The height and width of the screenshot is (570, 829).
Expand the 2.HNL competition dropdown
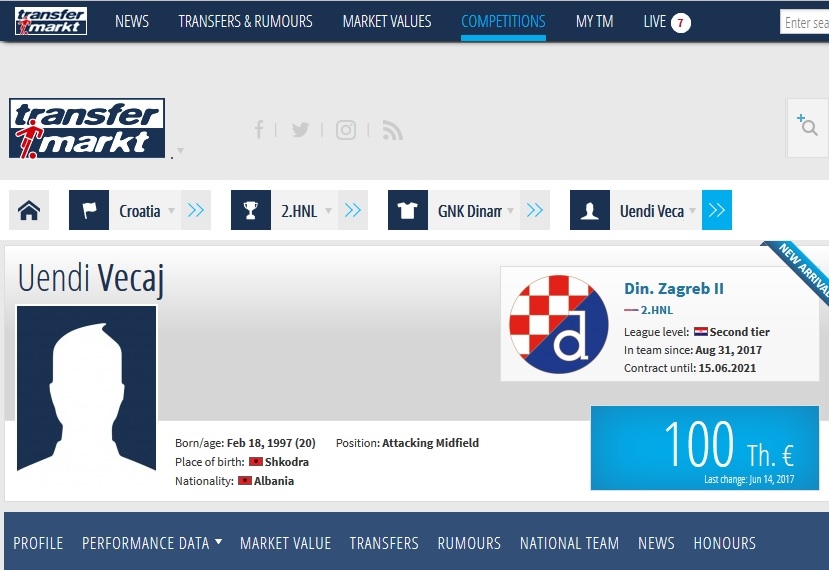point(328,210)
